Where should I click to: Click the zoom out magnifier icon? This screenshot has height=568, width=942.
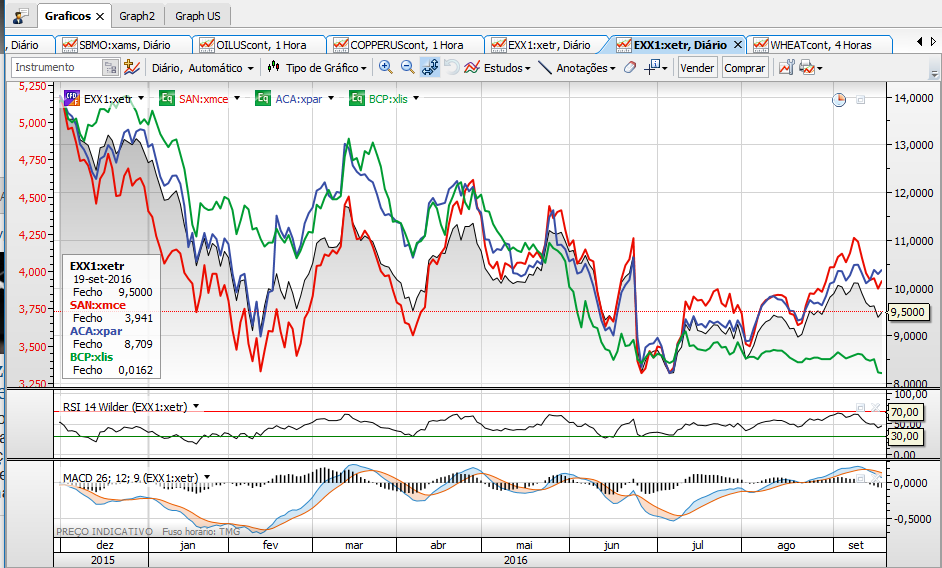pyautogui.click(x=407, y=67)
